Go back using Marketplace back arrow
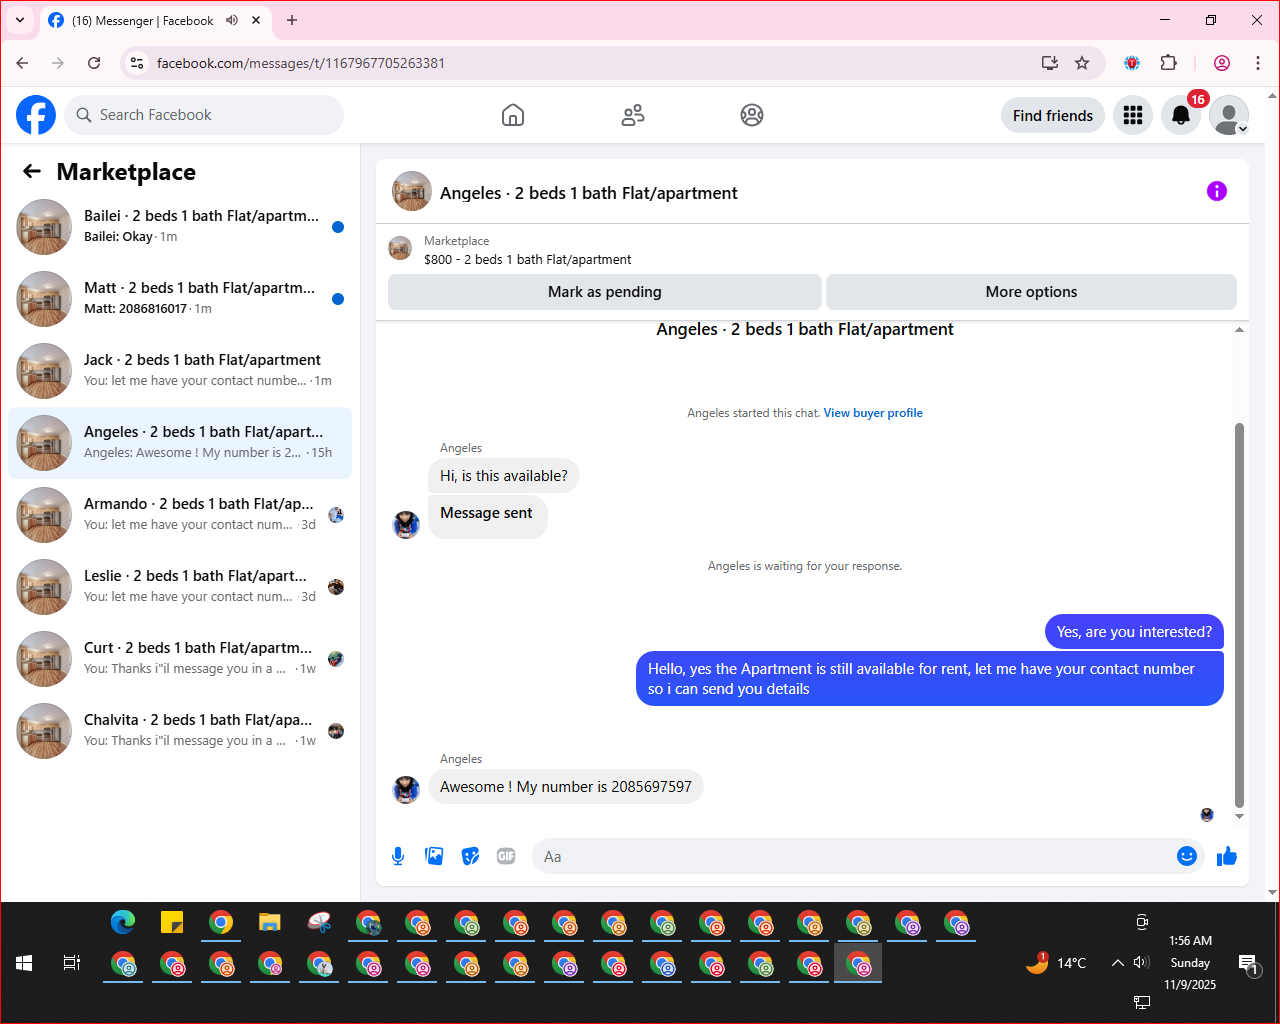Screen dimensions: 1280x1024 [x=32, y=171]
